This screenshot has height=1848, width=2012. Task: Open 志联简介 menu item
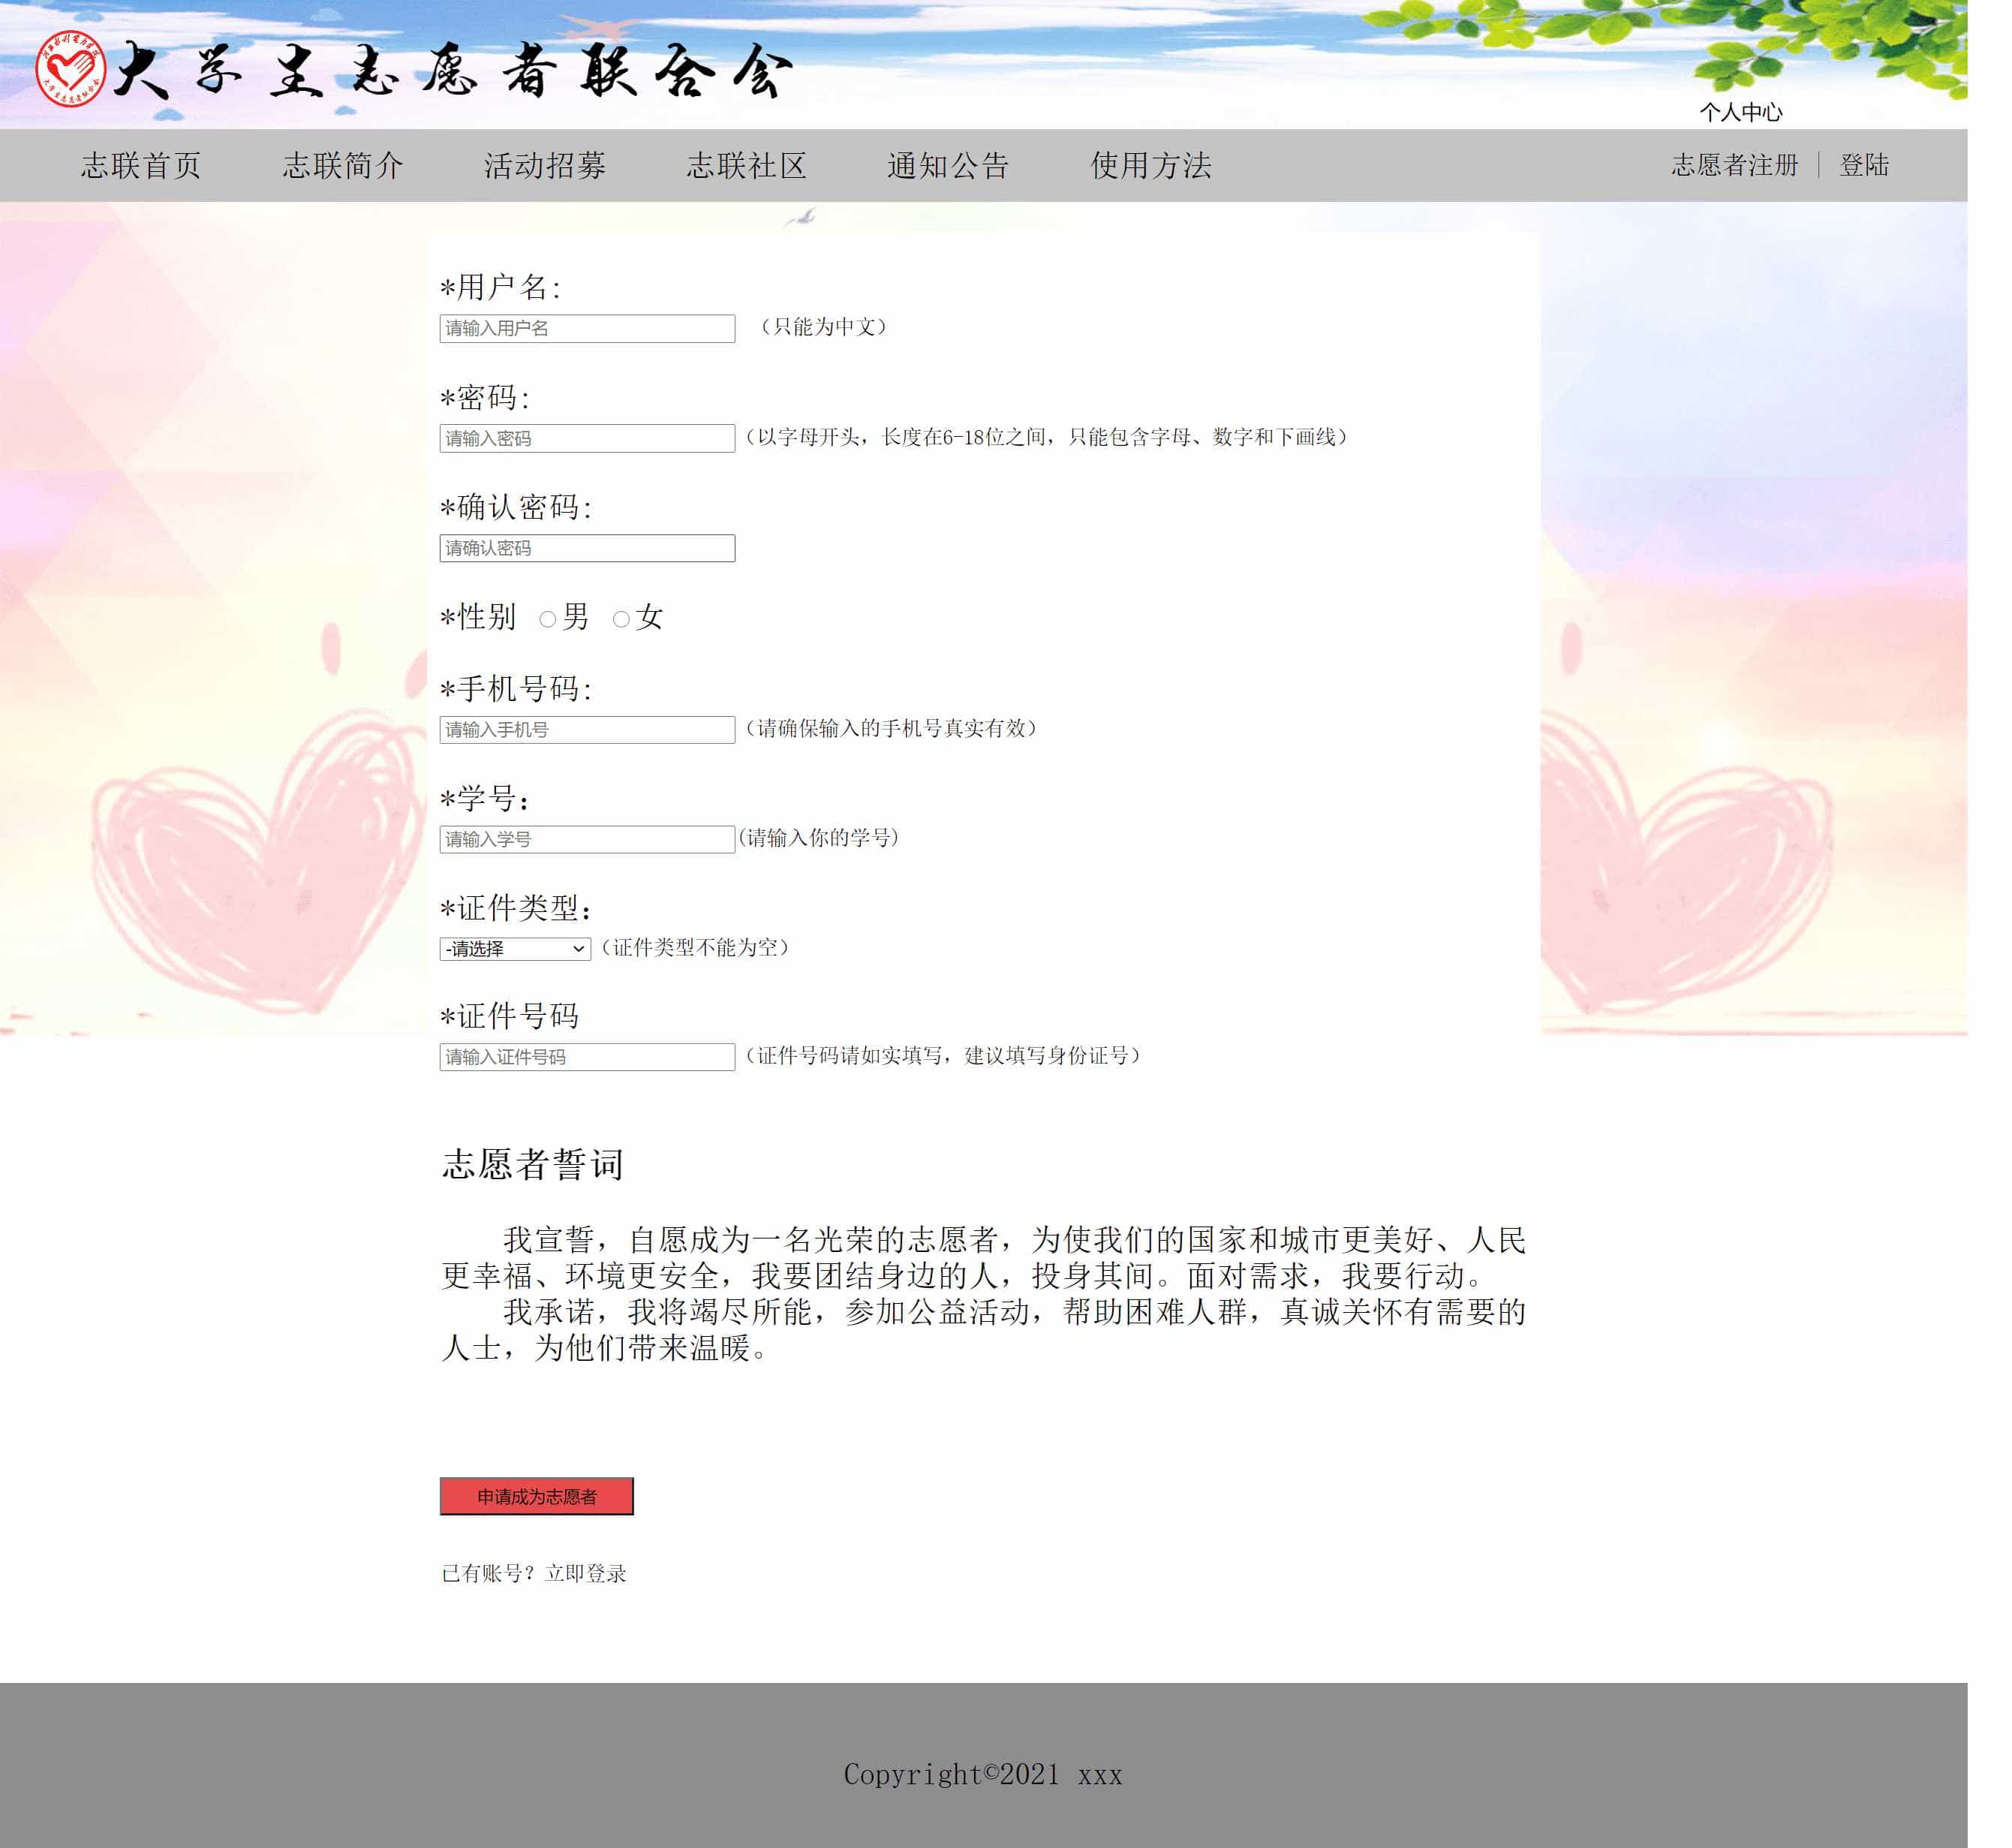[x=343, y=165]
